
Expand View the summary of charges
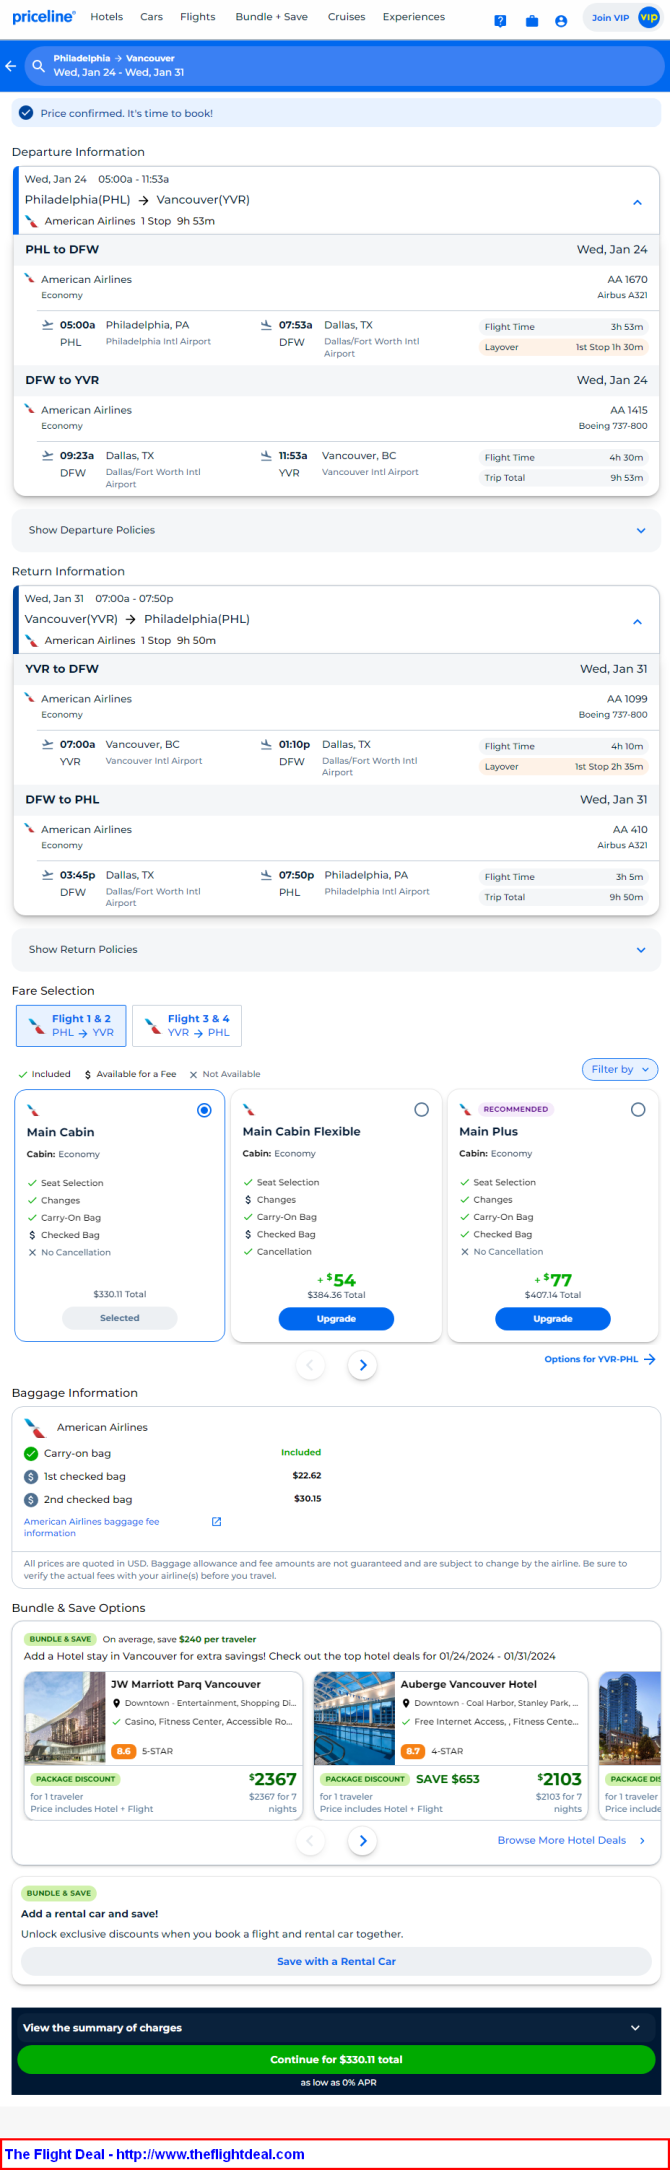click(336, 2028)
